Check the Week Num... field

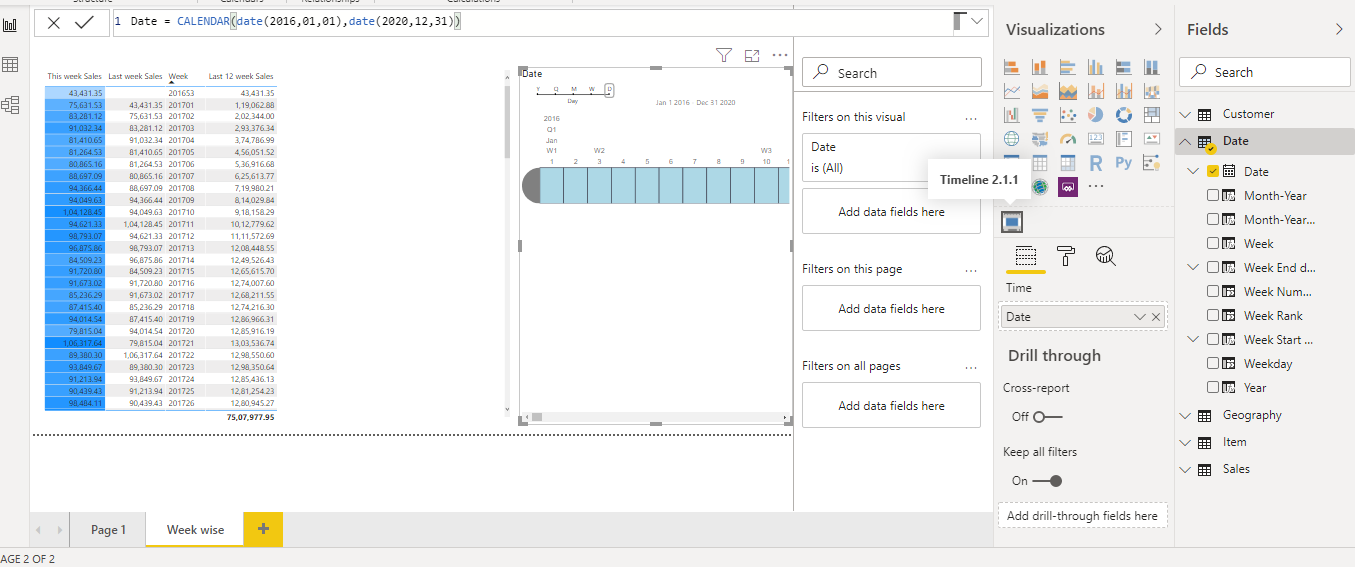point(1213,291)
